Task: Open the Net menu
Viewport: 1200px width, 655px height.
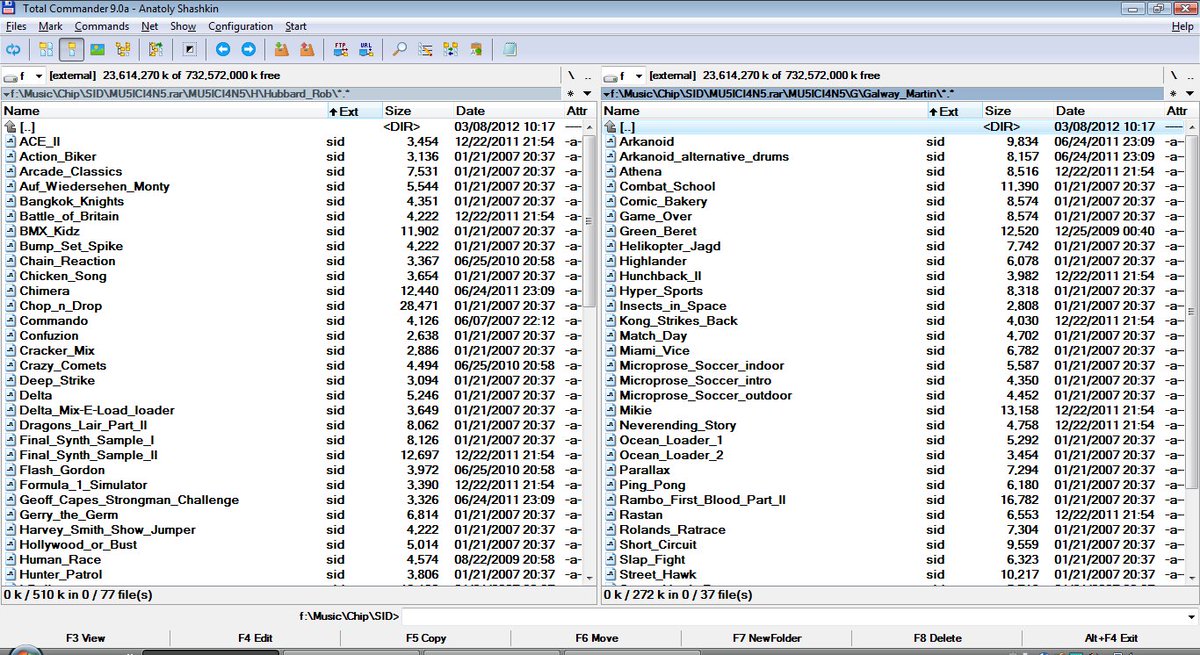Action: click(x=150, y=26)
